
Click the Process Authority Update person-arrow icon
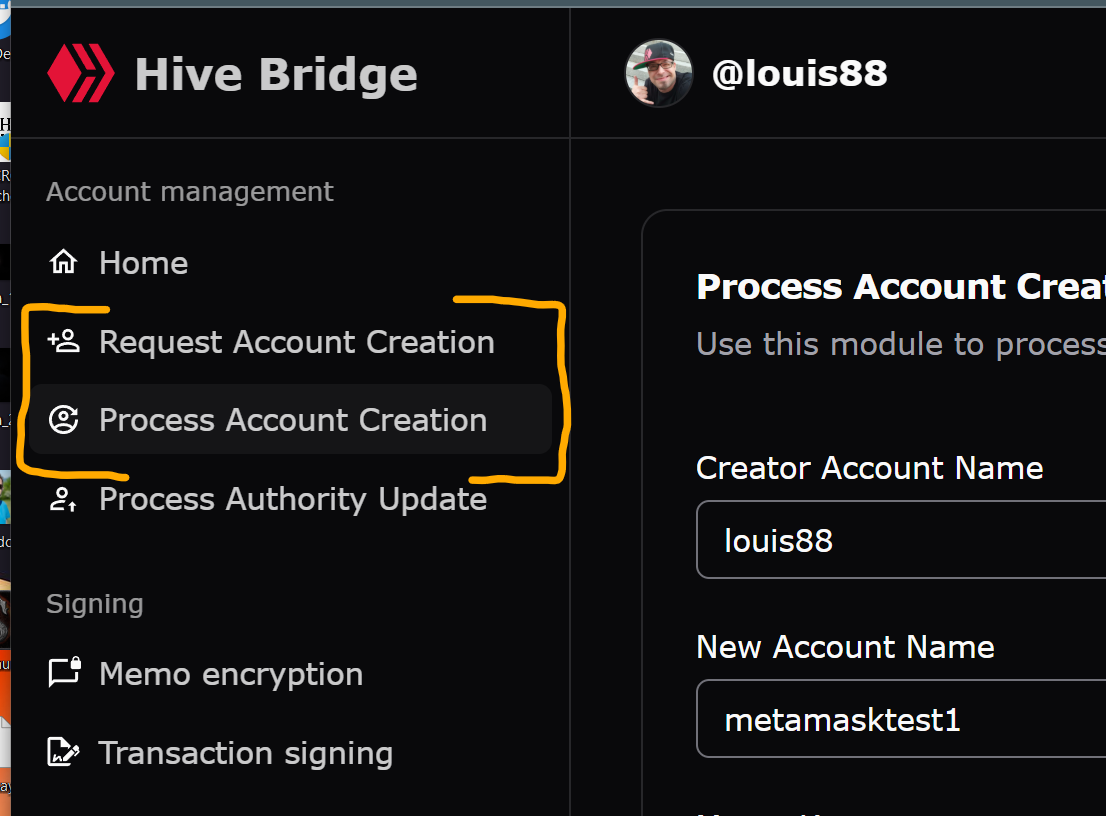[x=63, y=499]
